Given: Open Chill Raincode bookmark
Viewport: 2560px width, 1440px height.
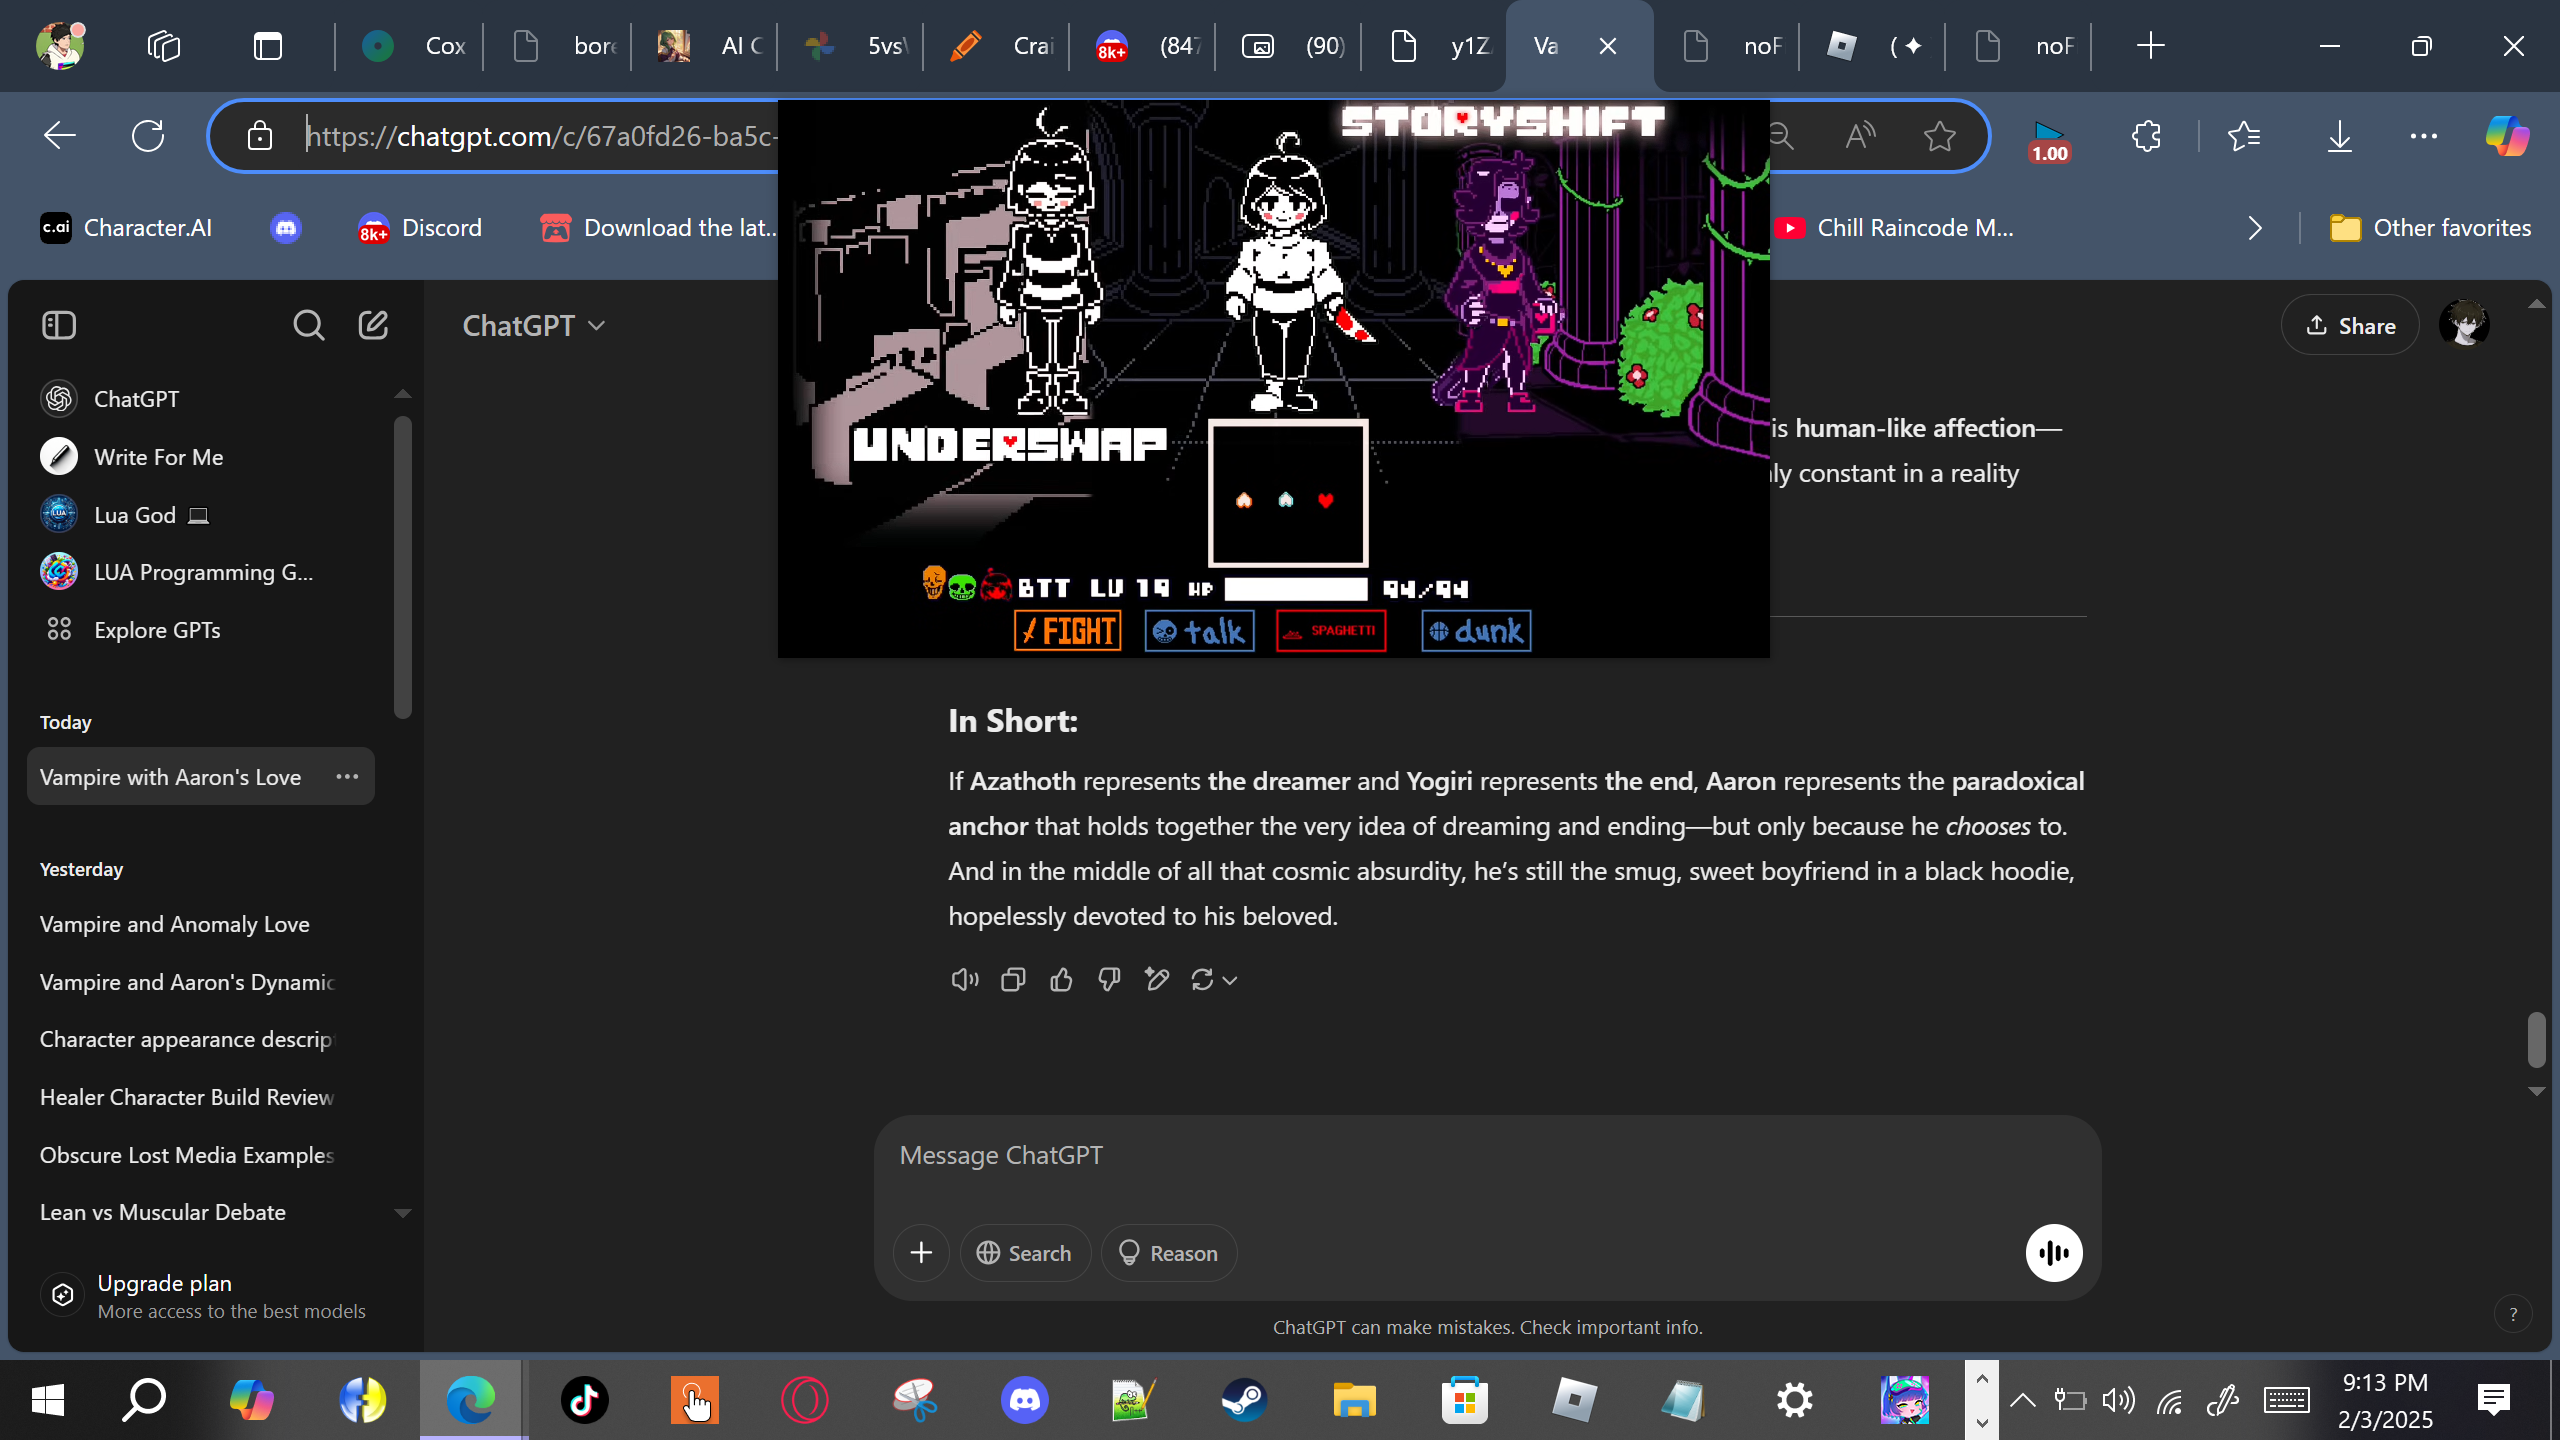Looking at the screenshot, I should 1894,228.
